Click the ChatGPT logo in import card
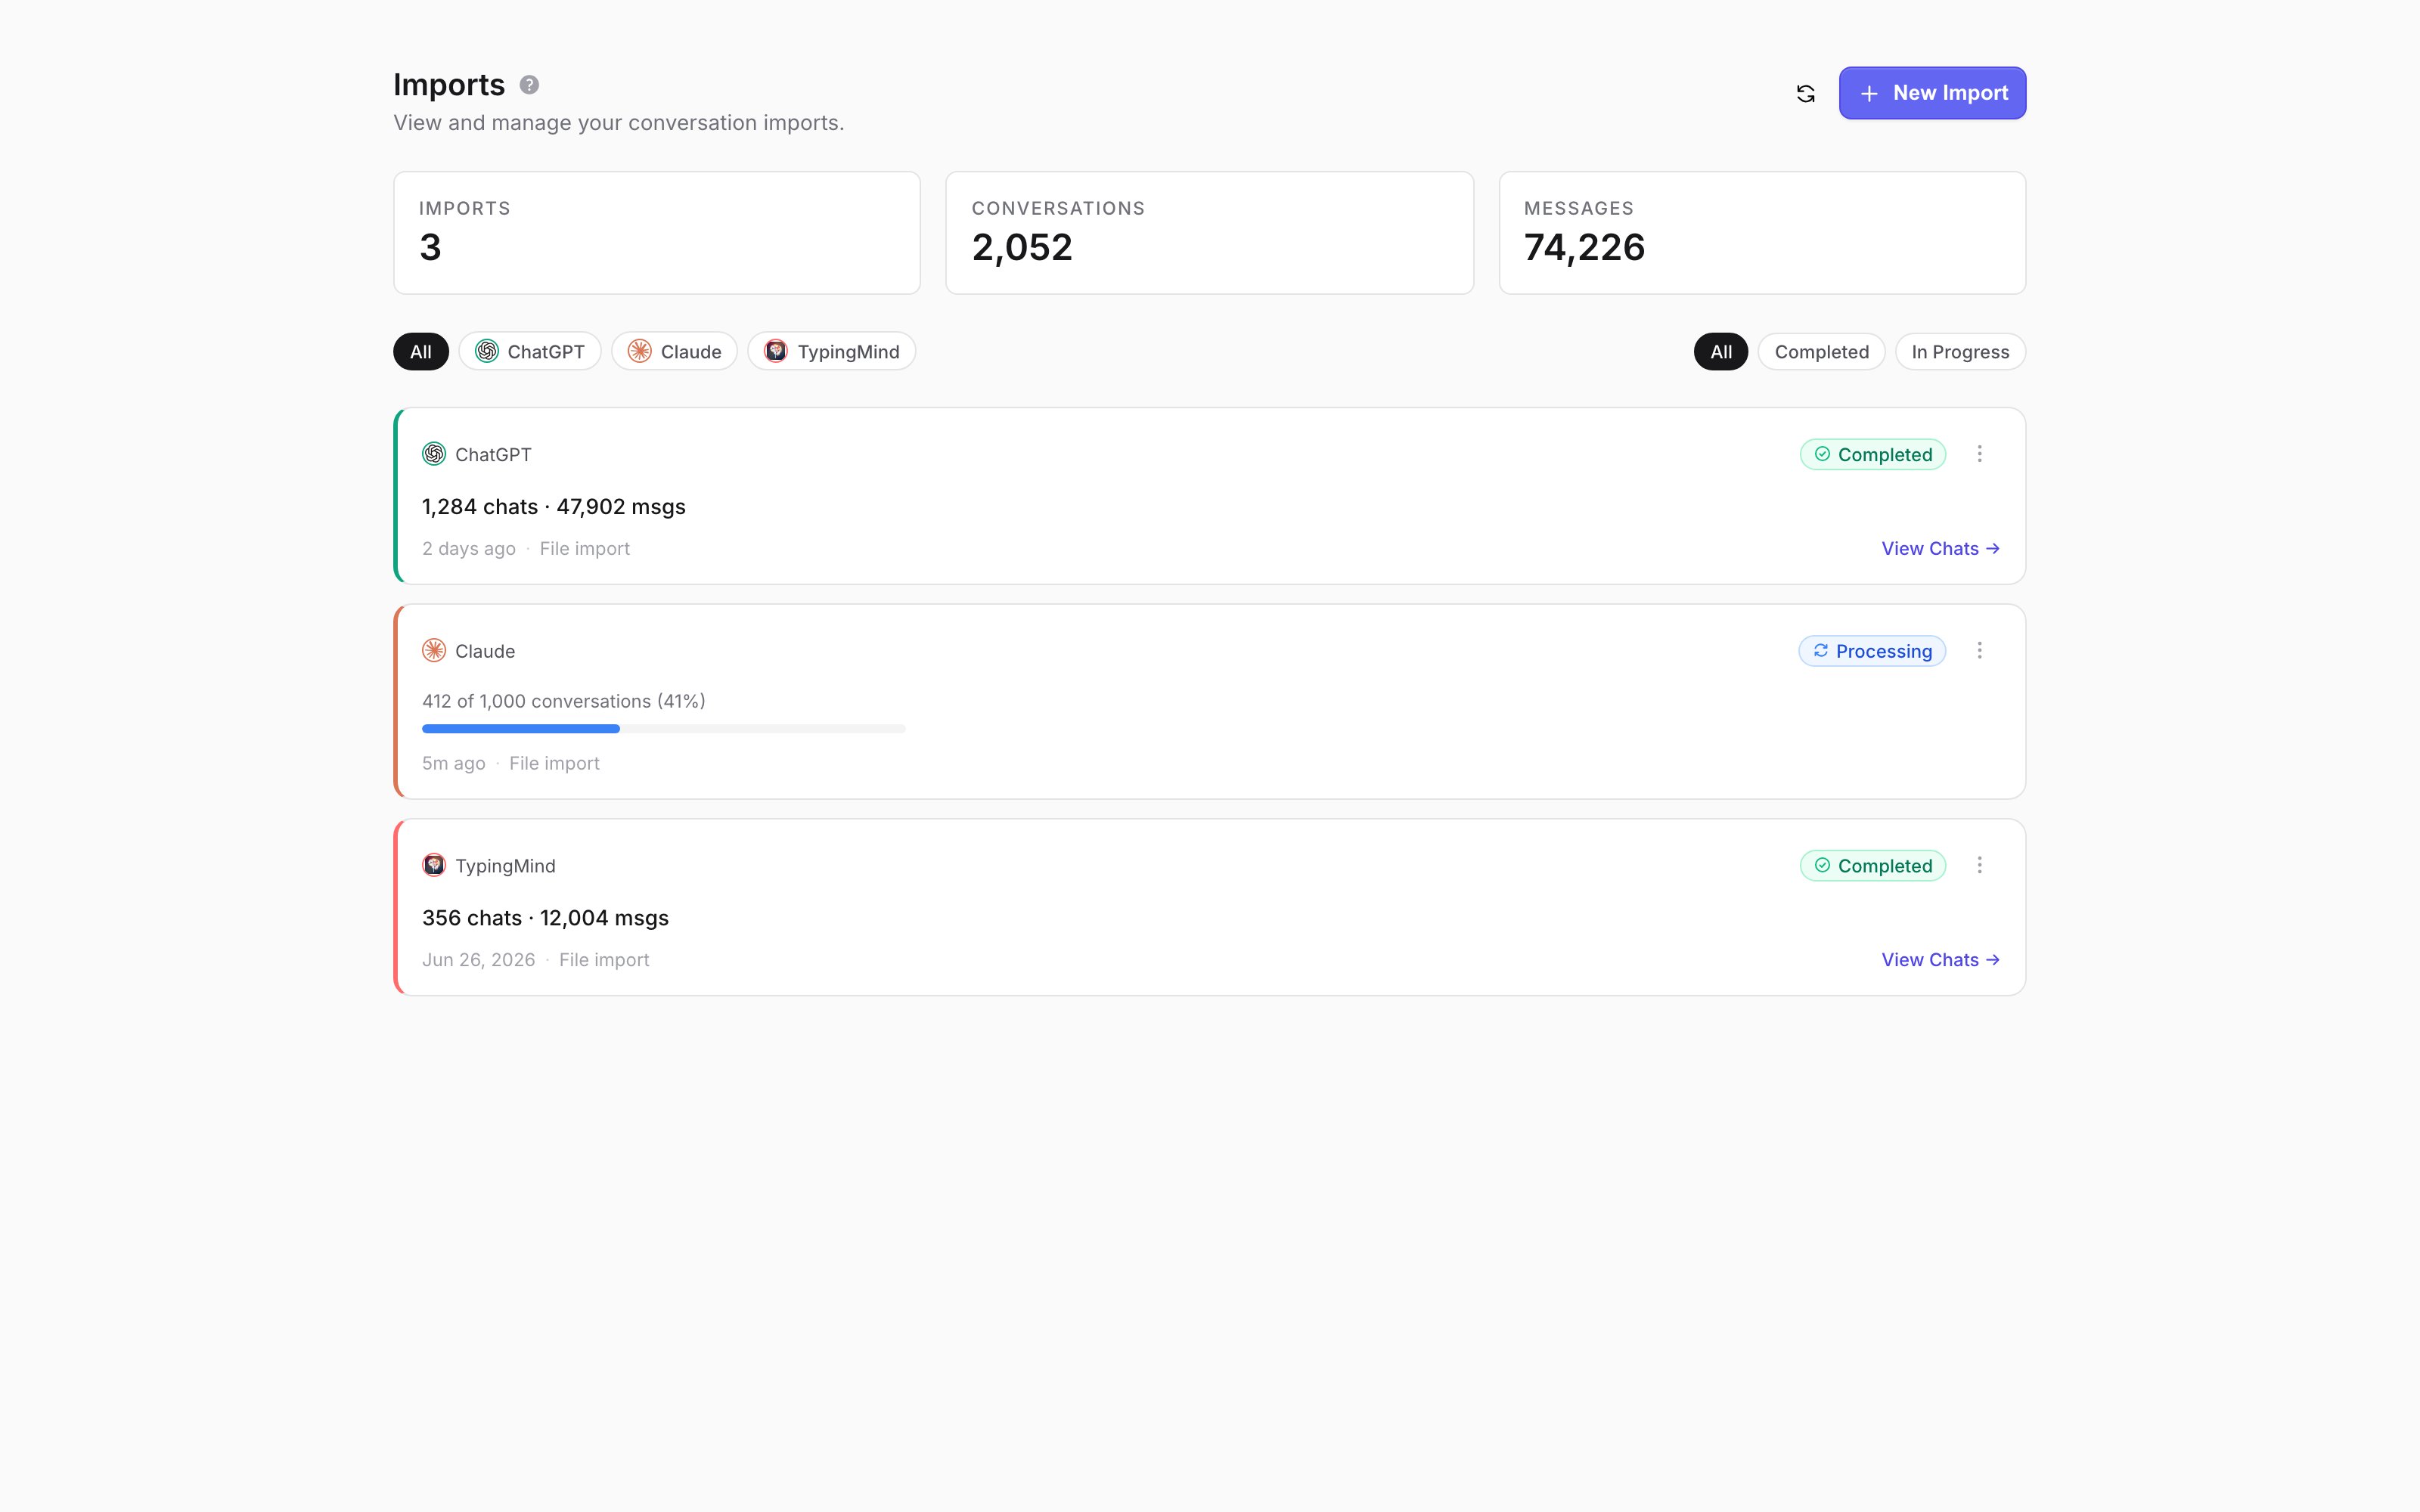The height and width of the screenshot is (1512, 2420). pyautogui.click(x=434, y=454)
